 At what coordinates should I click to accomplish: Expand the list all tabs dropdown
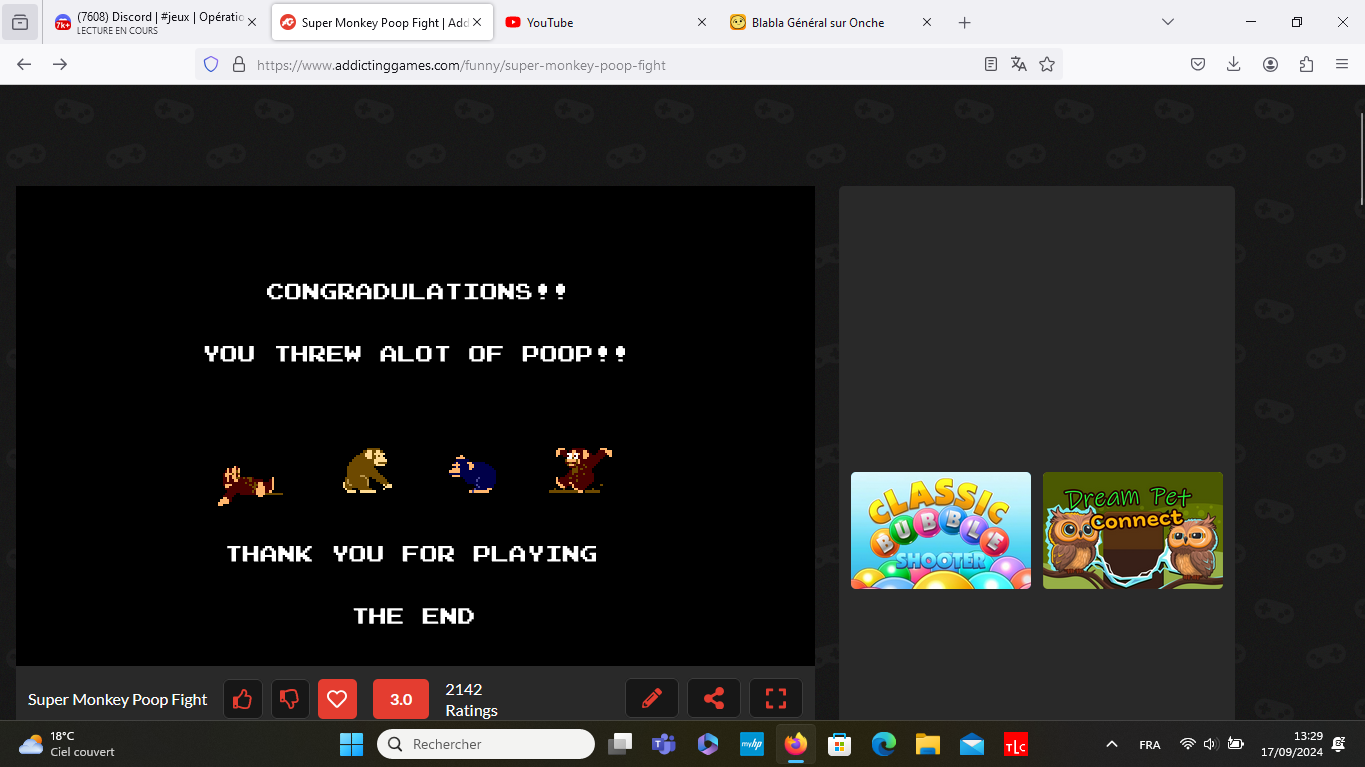pyautogui.click(x=1167, y=22)
